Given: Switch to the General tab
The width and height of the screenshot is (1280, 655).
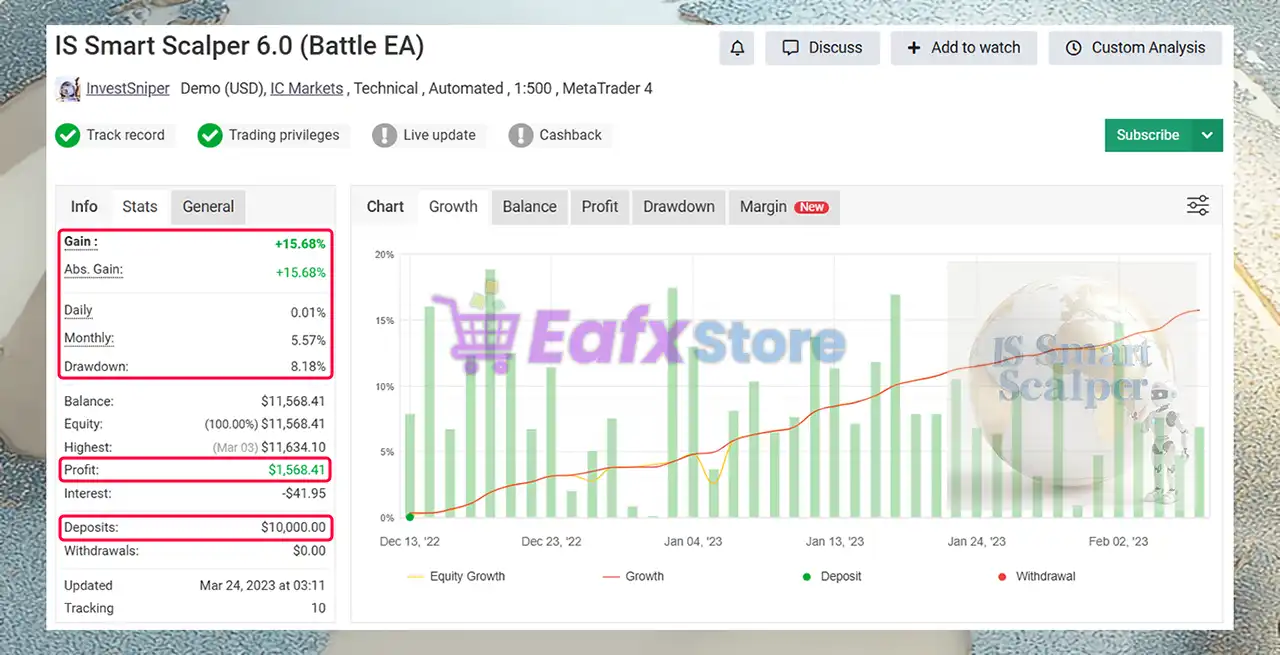Looking at the screenshot, I should [208, 207].
